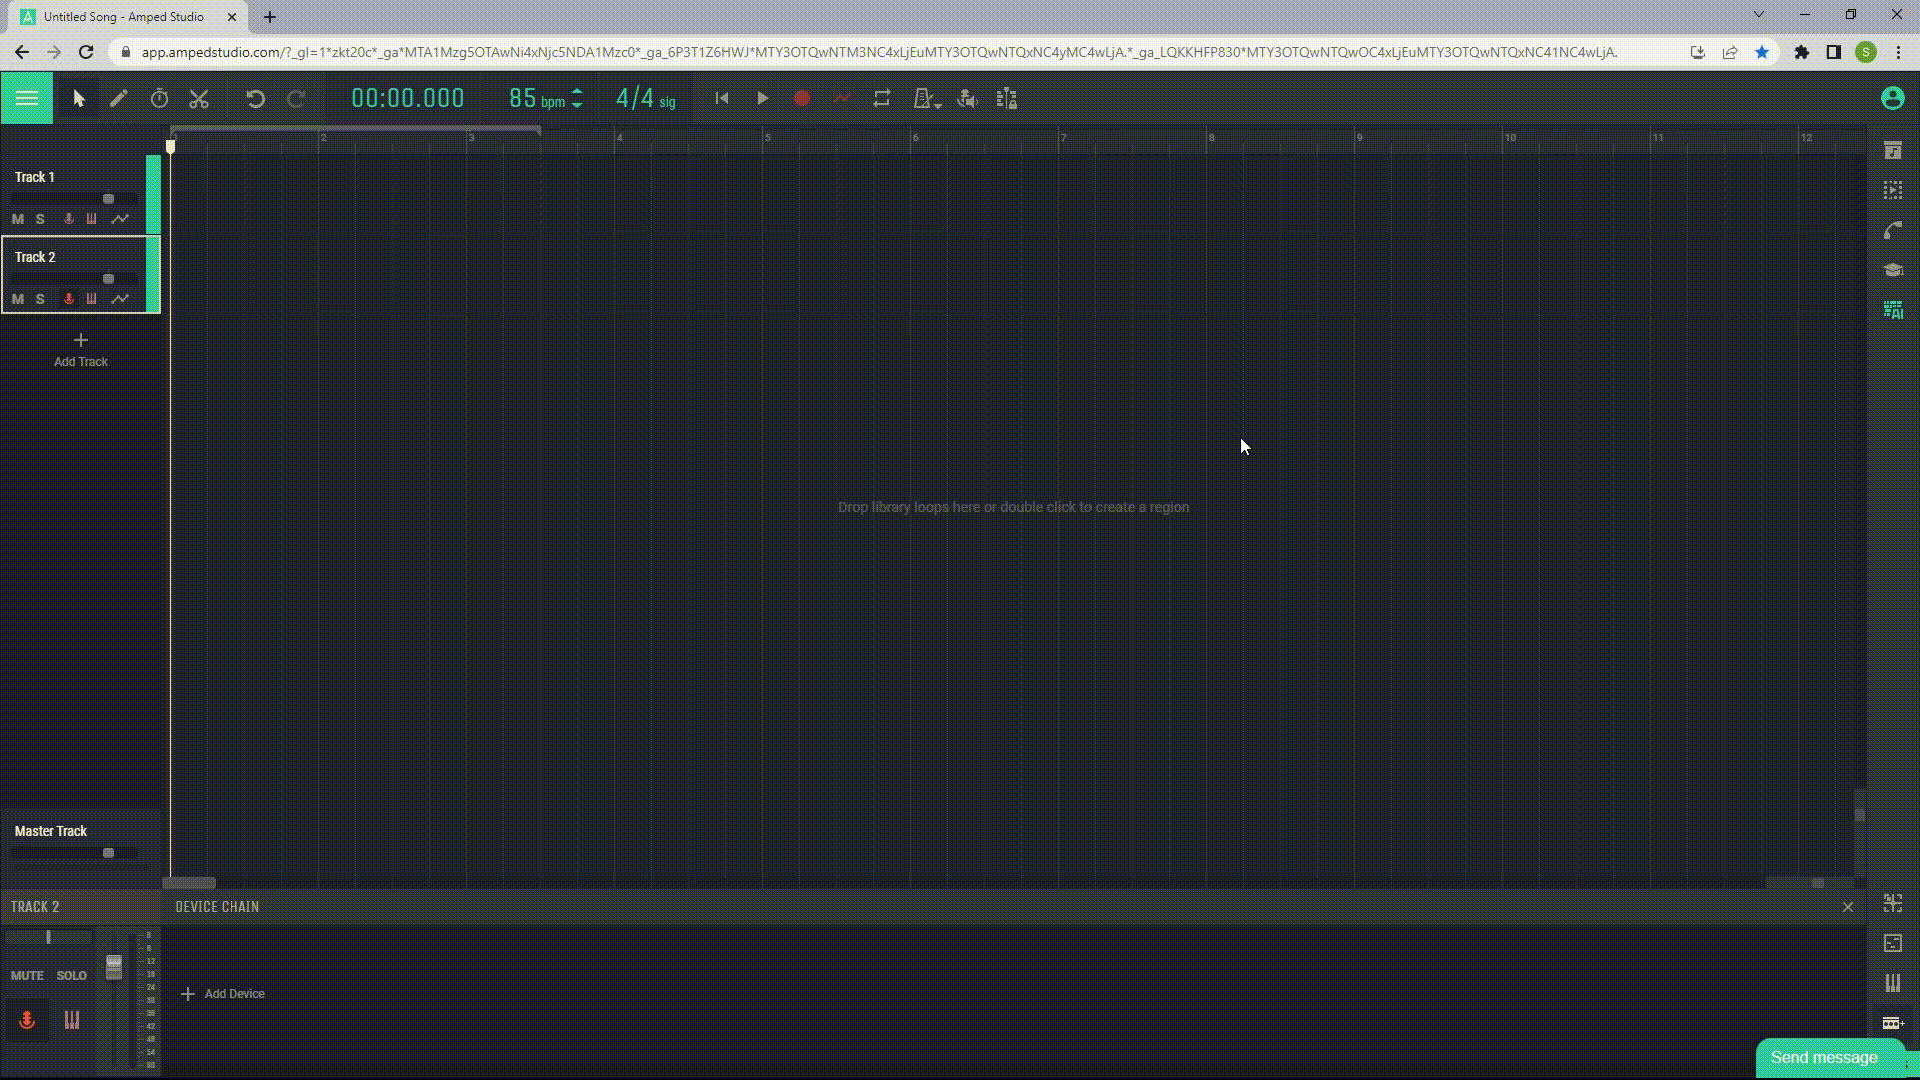Mute Track 2 in device chain
Viewport: 1920px width, 1080px height.
click(x=26, y=976)
